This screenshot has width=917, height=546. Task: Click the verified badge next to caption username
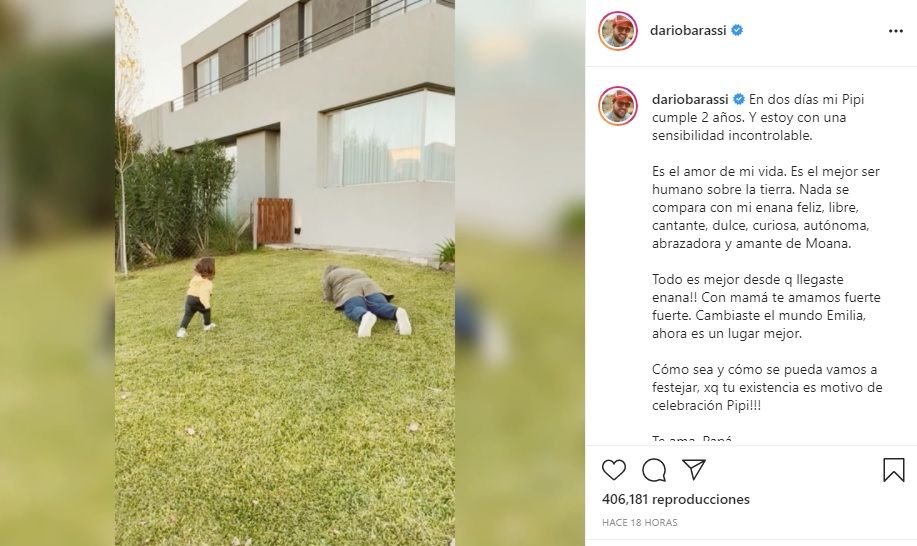pyautogui.click(x=739, y=99)
